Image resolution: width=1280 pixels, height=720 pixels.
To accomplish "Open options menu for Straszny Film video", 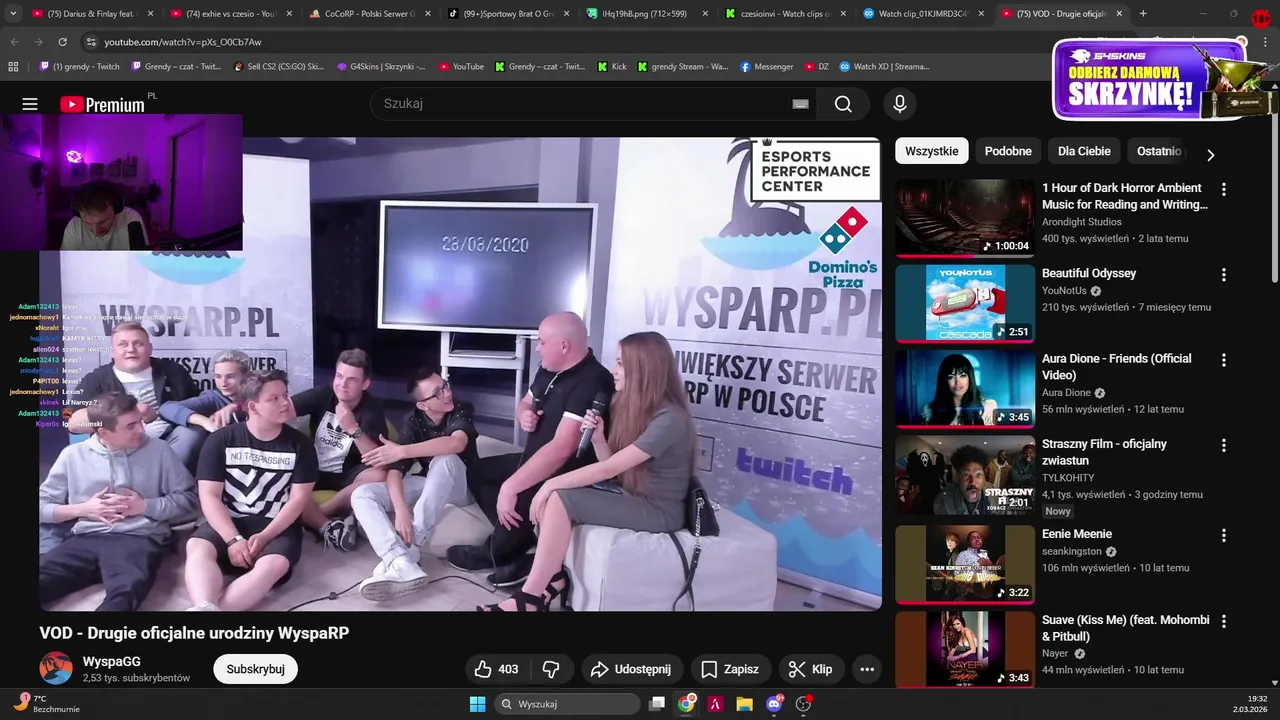I will point(1223,445).
